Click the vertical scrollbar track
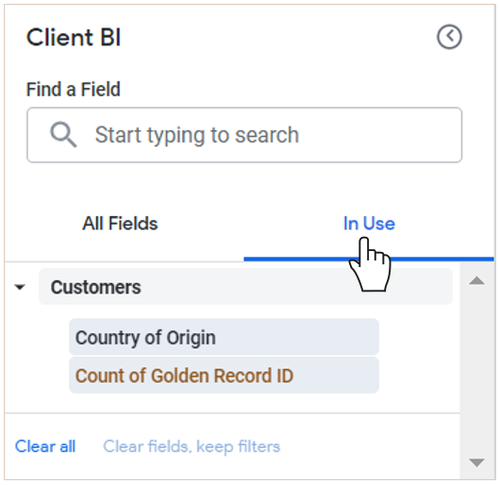The width and height of the screenshot is (500, 485). [477, 371]
